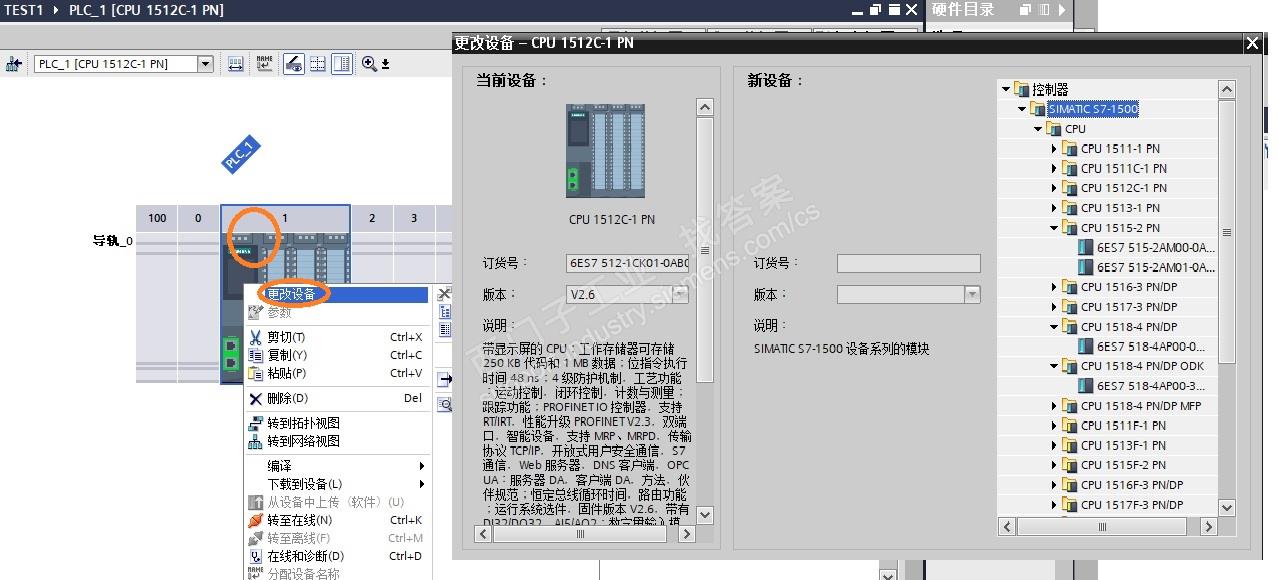
Task: Open the 编译 compile submenu
Action: pos(338,466)
